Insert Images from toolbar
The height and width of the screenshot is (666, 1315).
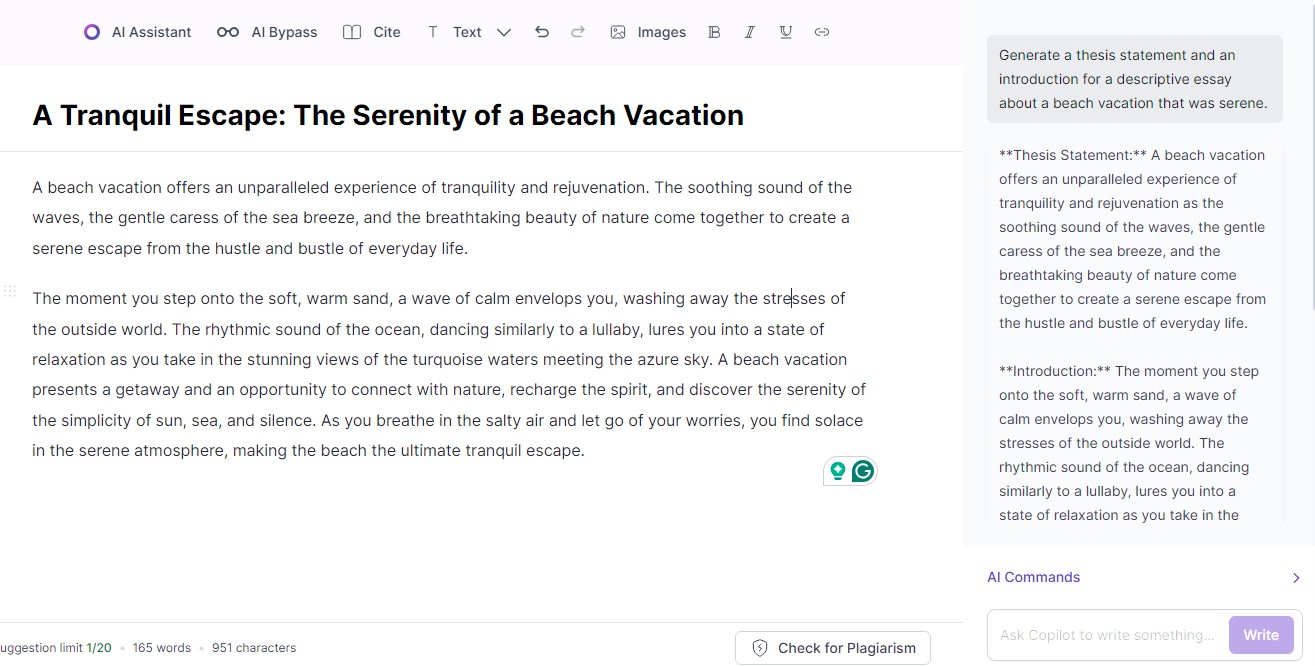pyautogui.click(x=648, y=32)
